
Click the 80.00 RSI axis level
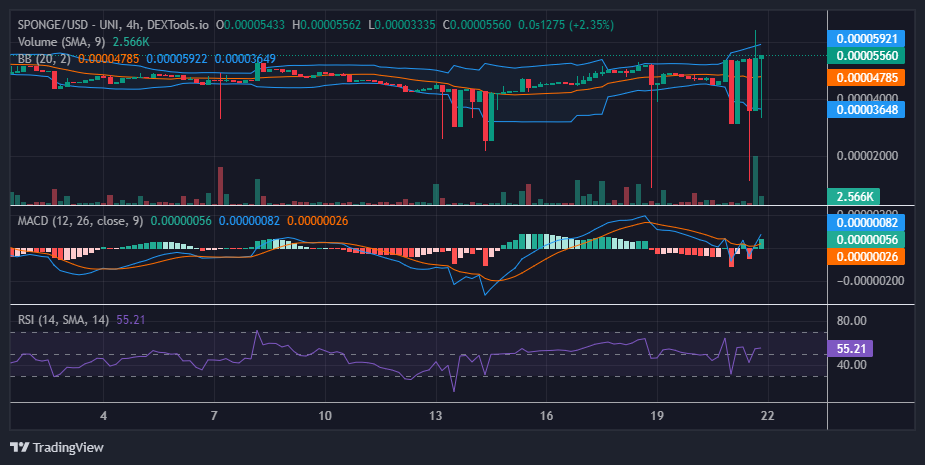(x=852, y=321)
